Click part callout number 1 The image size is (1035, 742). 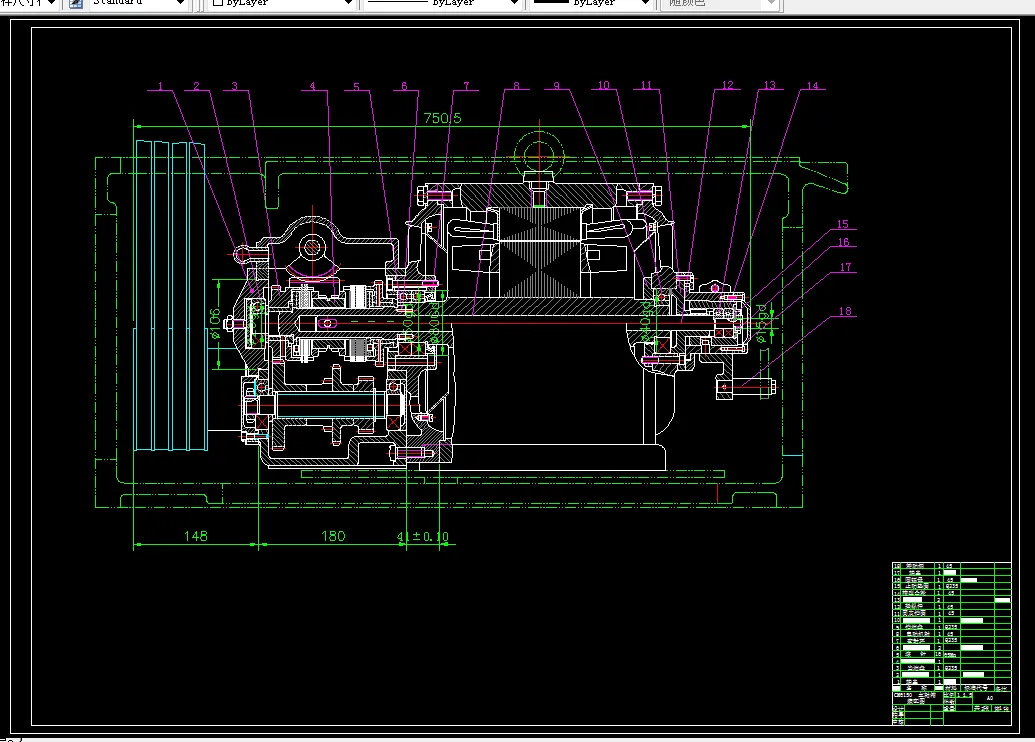(160, 87)
